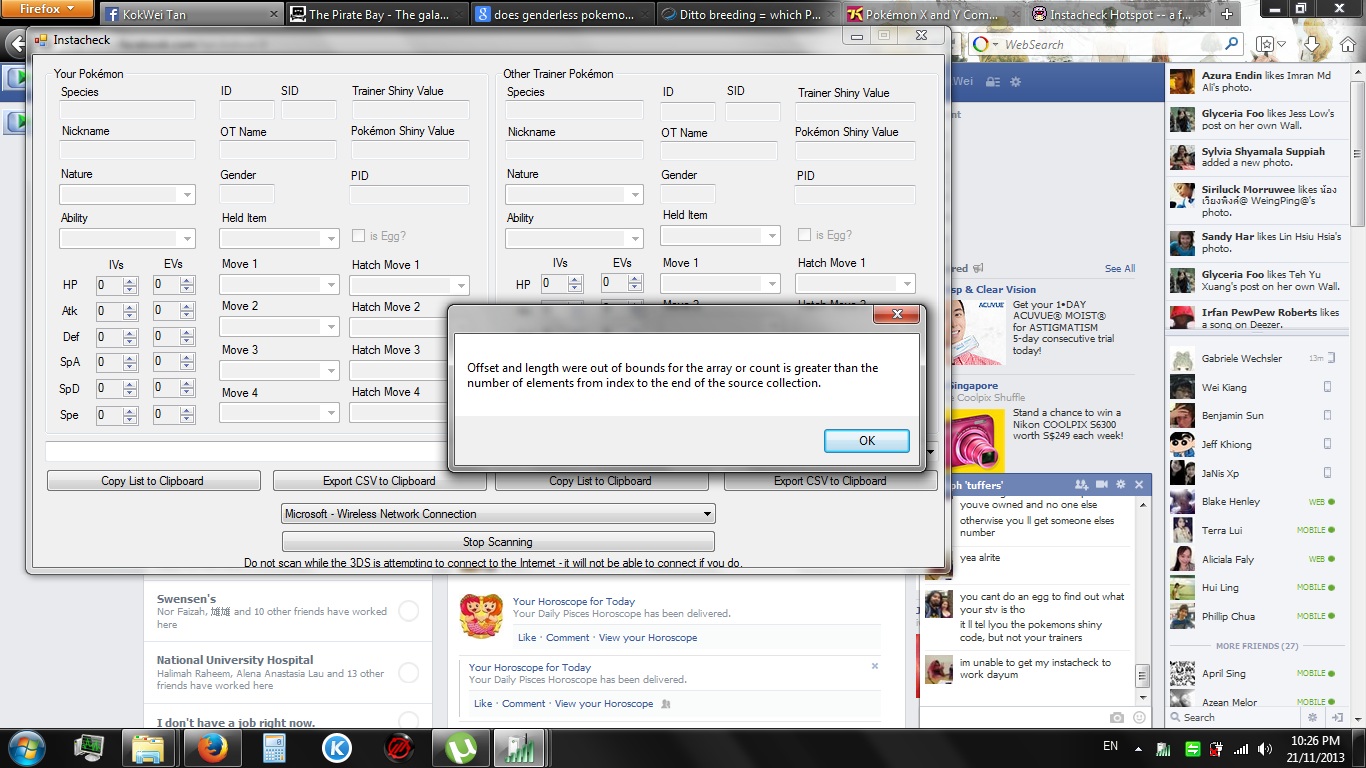Image resolution: width=1366 pixels, height=768 pixels.
Task: Open Held Item dropdown under Other Trainer Pokémon
Action: [x=771, y=236]
